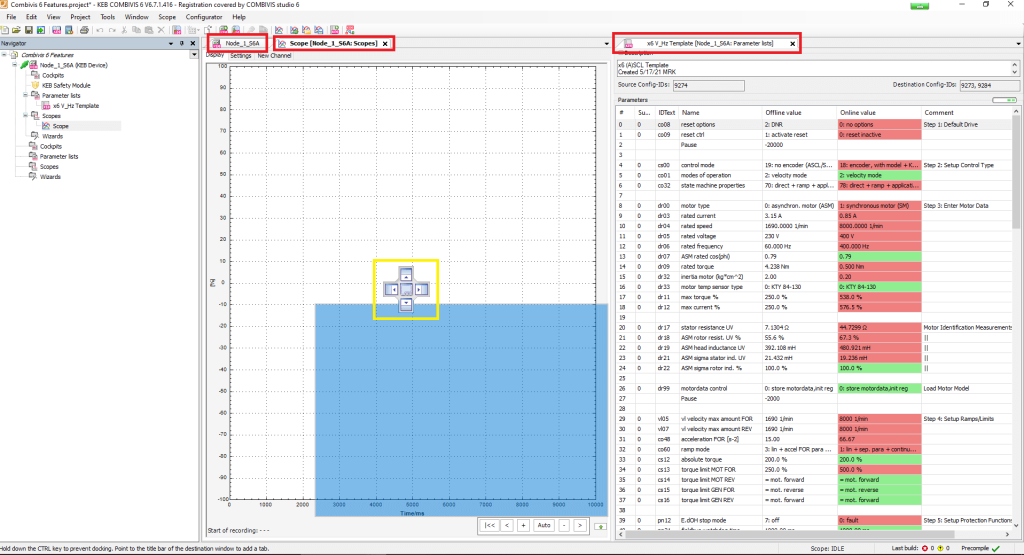
Task: Click the Open project folder icon
Action: click(16, 30)
